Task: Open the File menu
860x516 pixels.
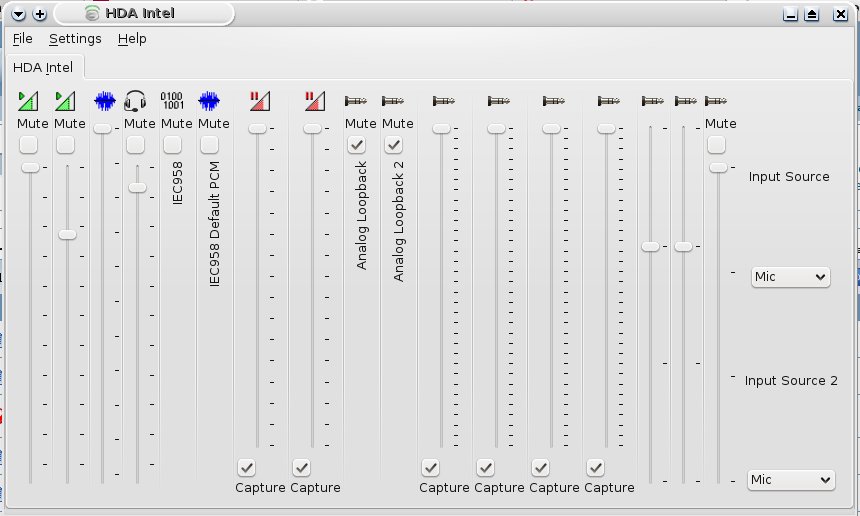Action: point(22,39)
